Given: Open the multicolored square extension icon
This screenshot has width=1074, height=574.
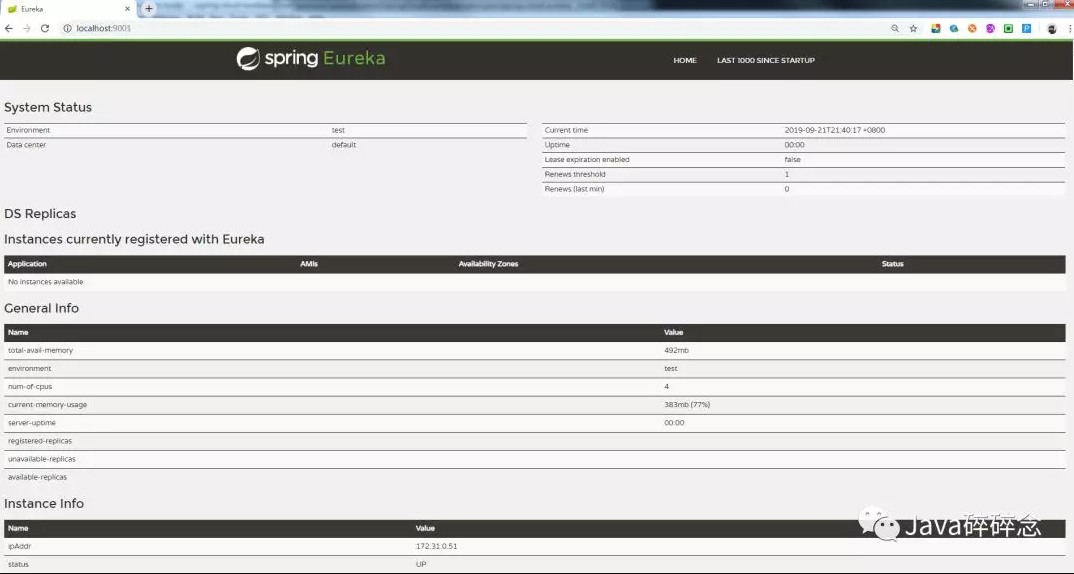Looking at the screenshot, I should click(936, 28).
